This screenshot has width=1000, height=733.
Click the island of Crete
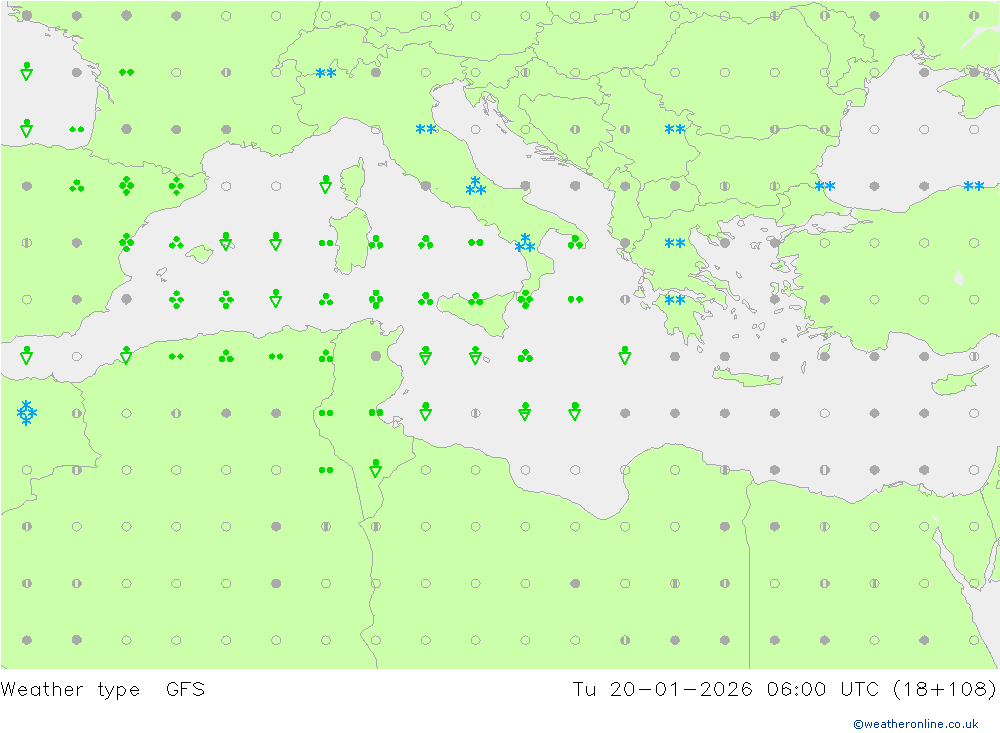point(748,378)
